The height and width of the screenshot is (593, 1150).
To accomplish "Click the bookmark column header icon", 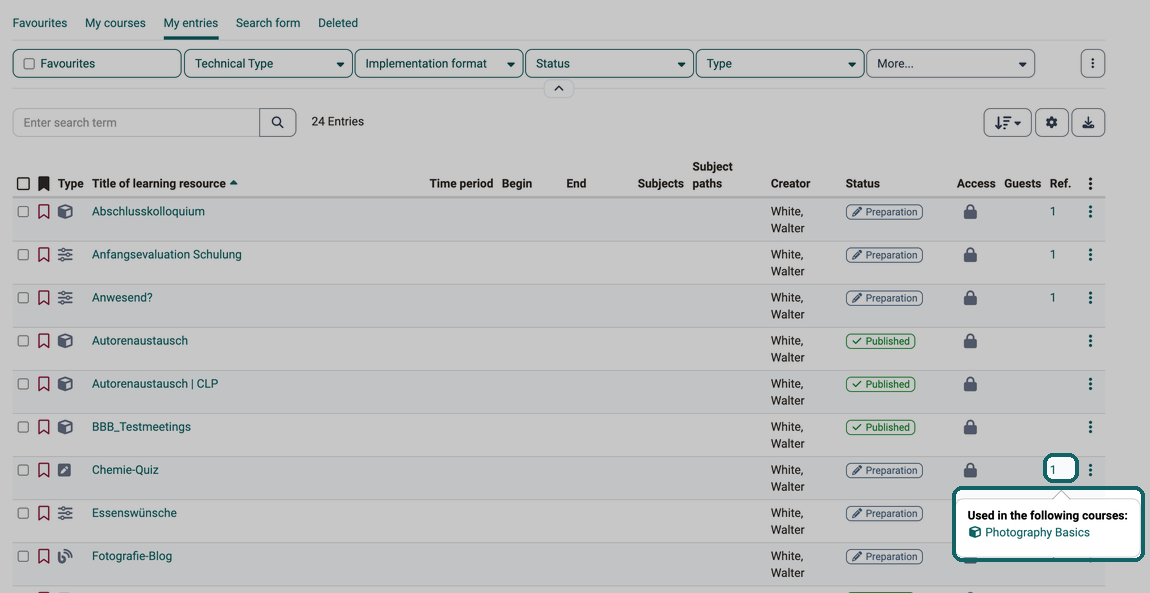I will coord(43,183).
